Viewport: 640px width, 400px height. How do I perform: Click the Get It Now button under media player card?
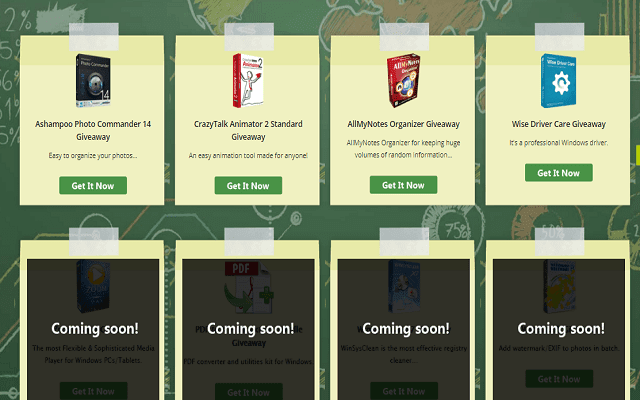coord(92,391)
